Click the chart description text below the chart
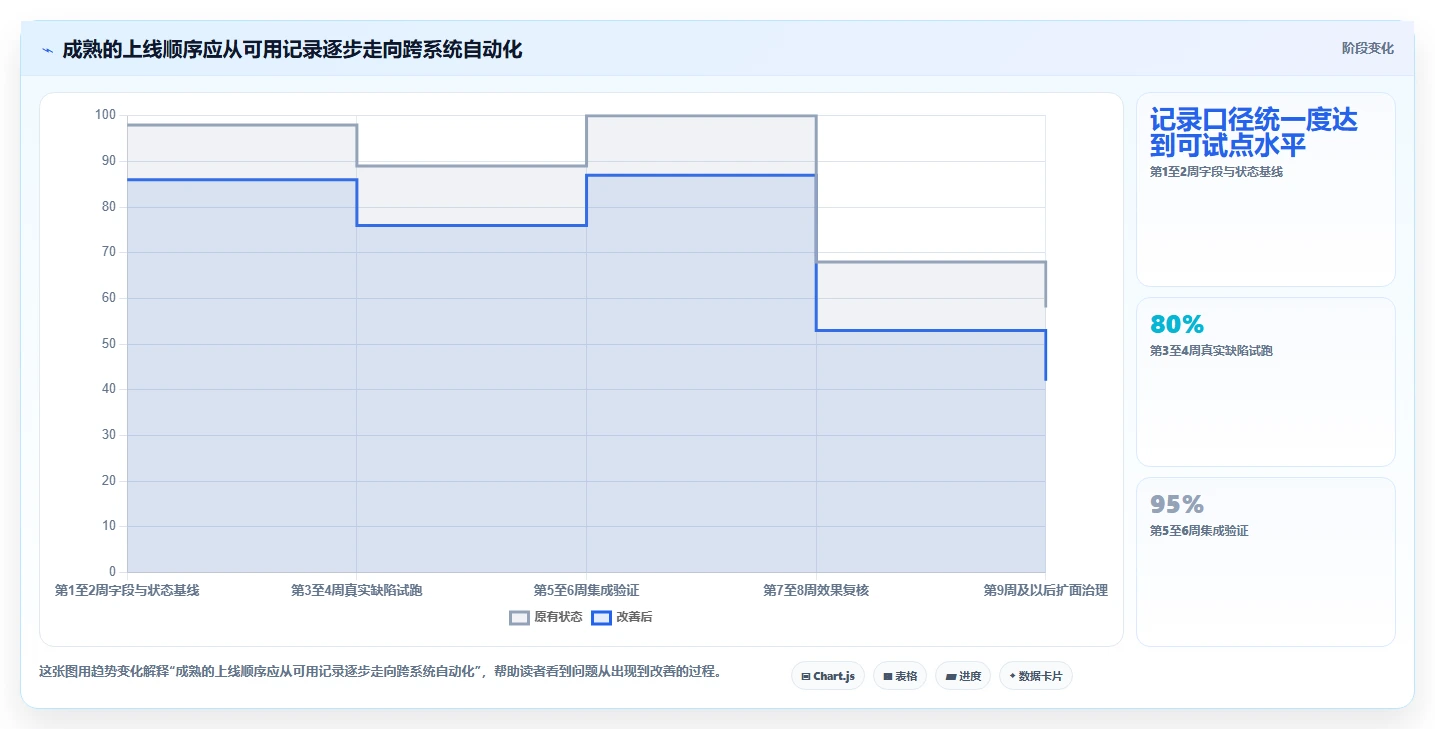 tap(380, 672)
